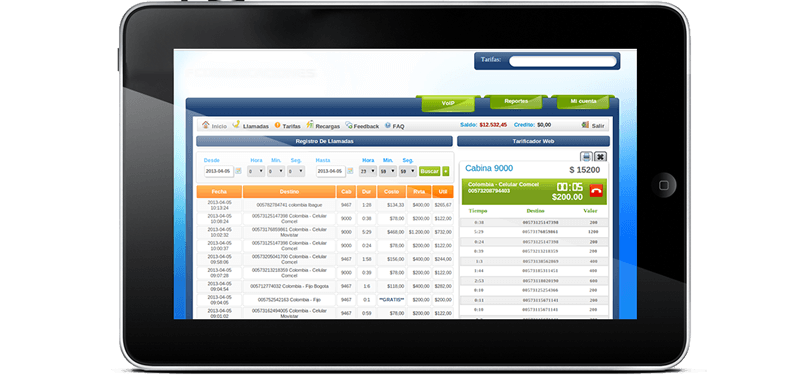This screenshot has height=375, width=800.
Task: Click the Inicio home icon
Action: 206,125
